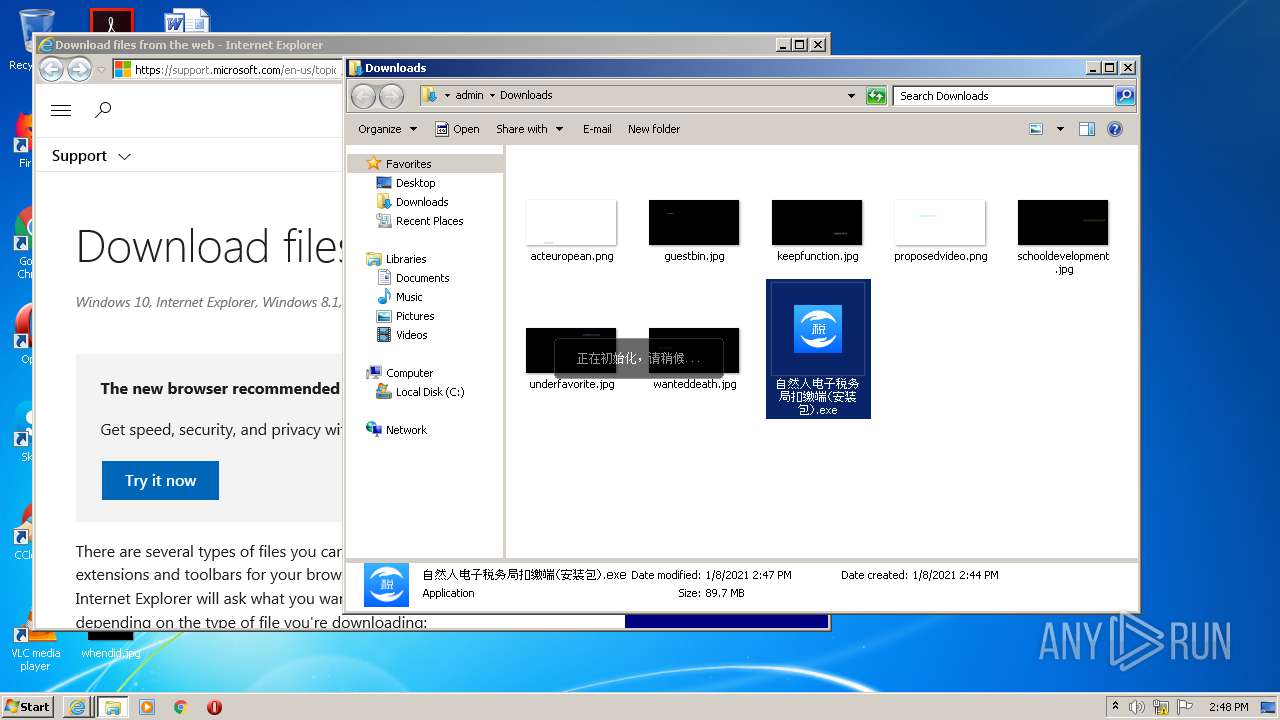Click the Chinese tax installer exe icon
The width and height of the screenshot is (1280, 720).
coord(818,330)
